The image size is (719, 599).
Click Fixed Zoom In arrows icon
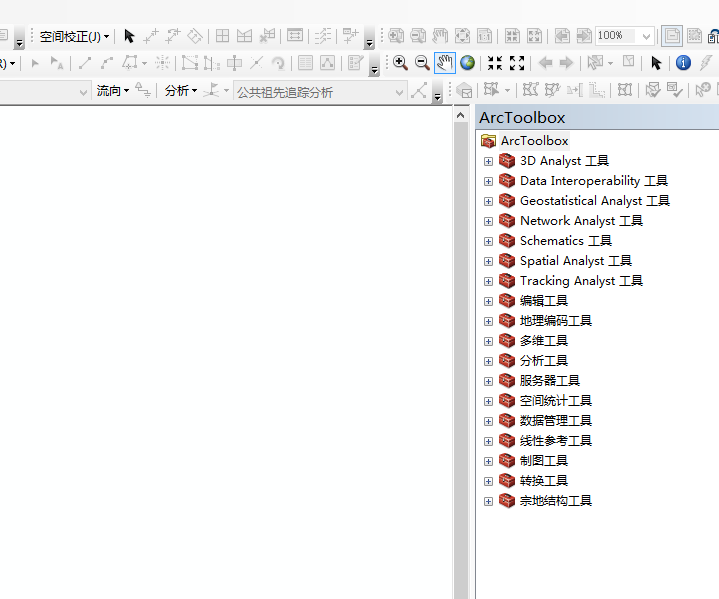tap(495, 63)
